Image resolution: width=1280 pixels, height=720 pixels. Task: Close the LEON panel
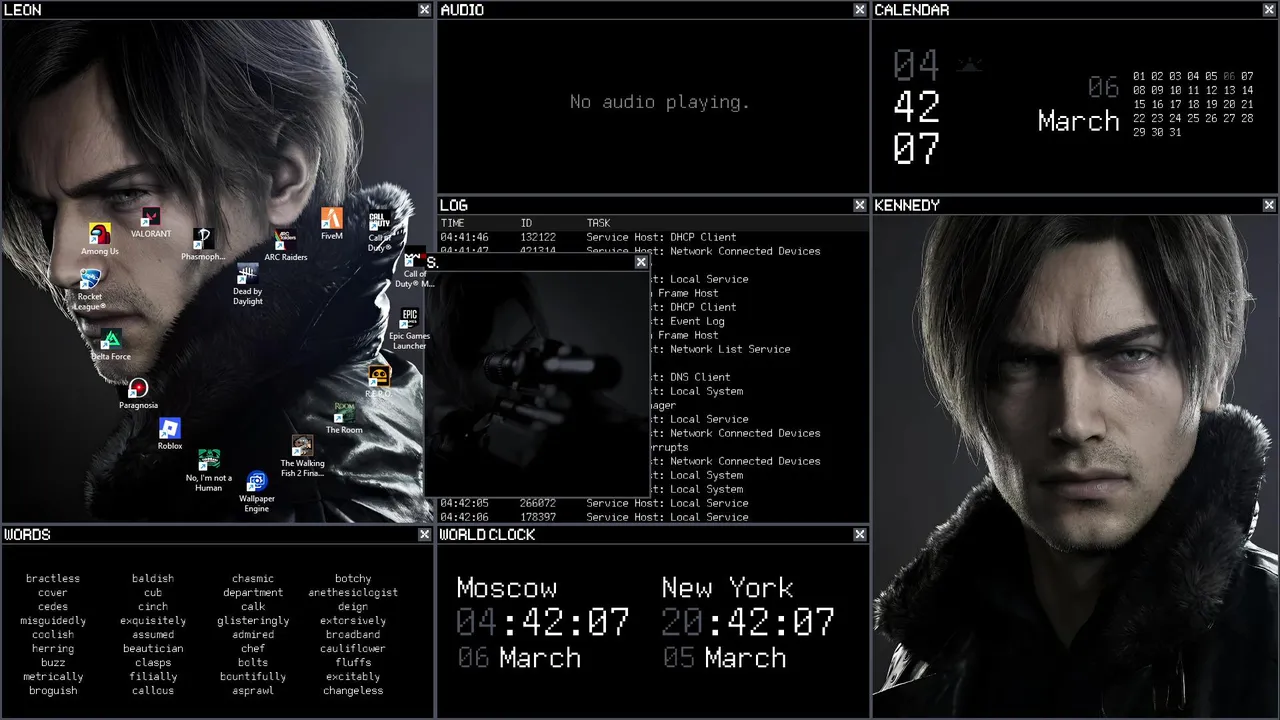[425, 10]
